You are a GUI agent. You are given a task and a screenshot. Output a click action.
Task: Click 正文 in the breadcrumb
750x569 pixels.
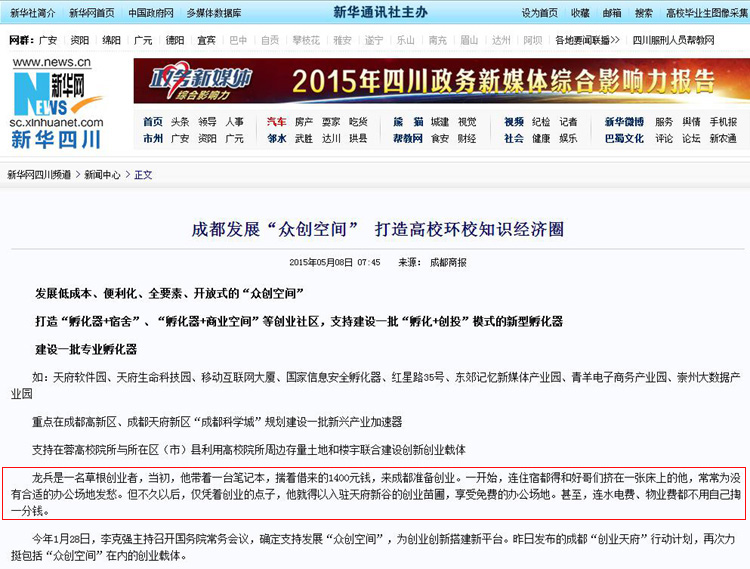(x=143, y=175)
